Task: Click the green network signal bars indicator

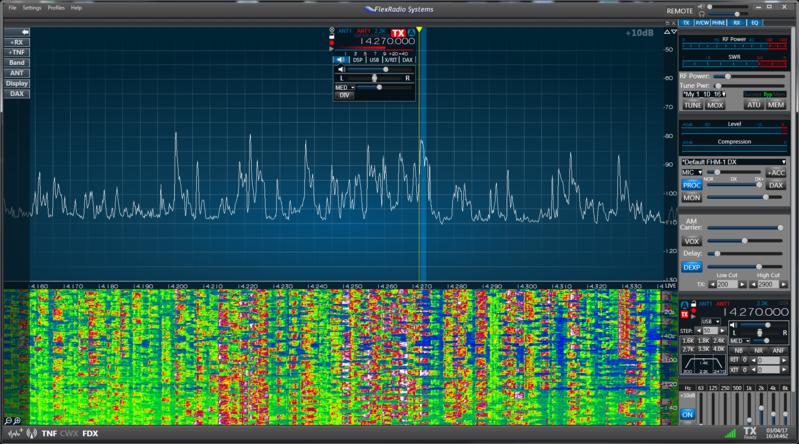Action: coord(730,433)
